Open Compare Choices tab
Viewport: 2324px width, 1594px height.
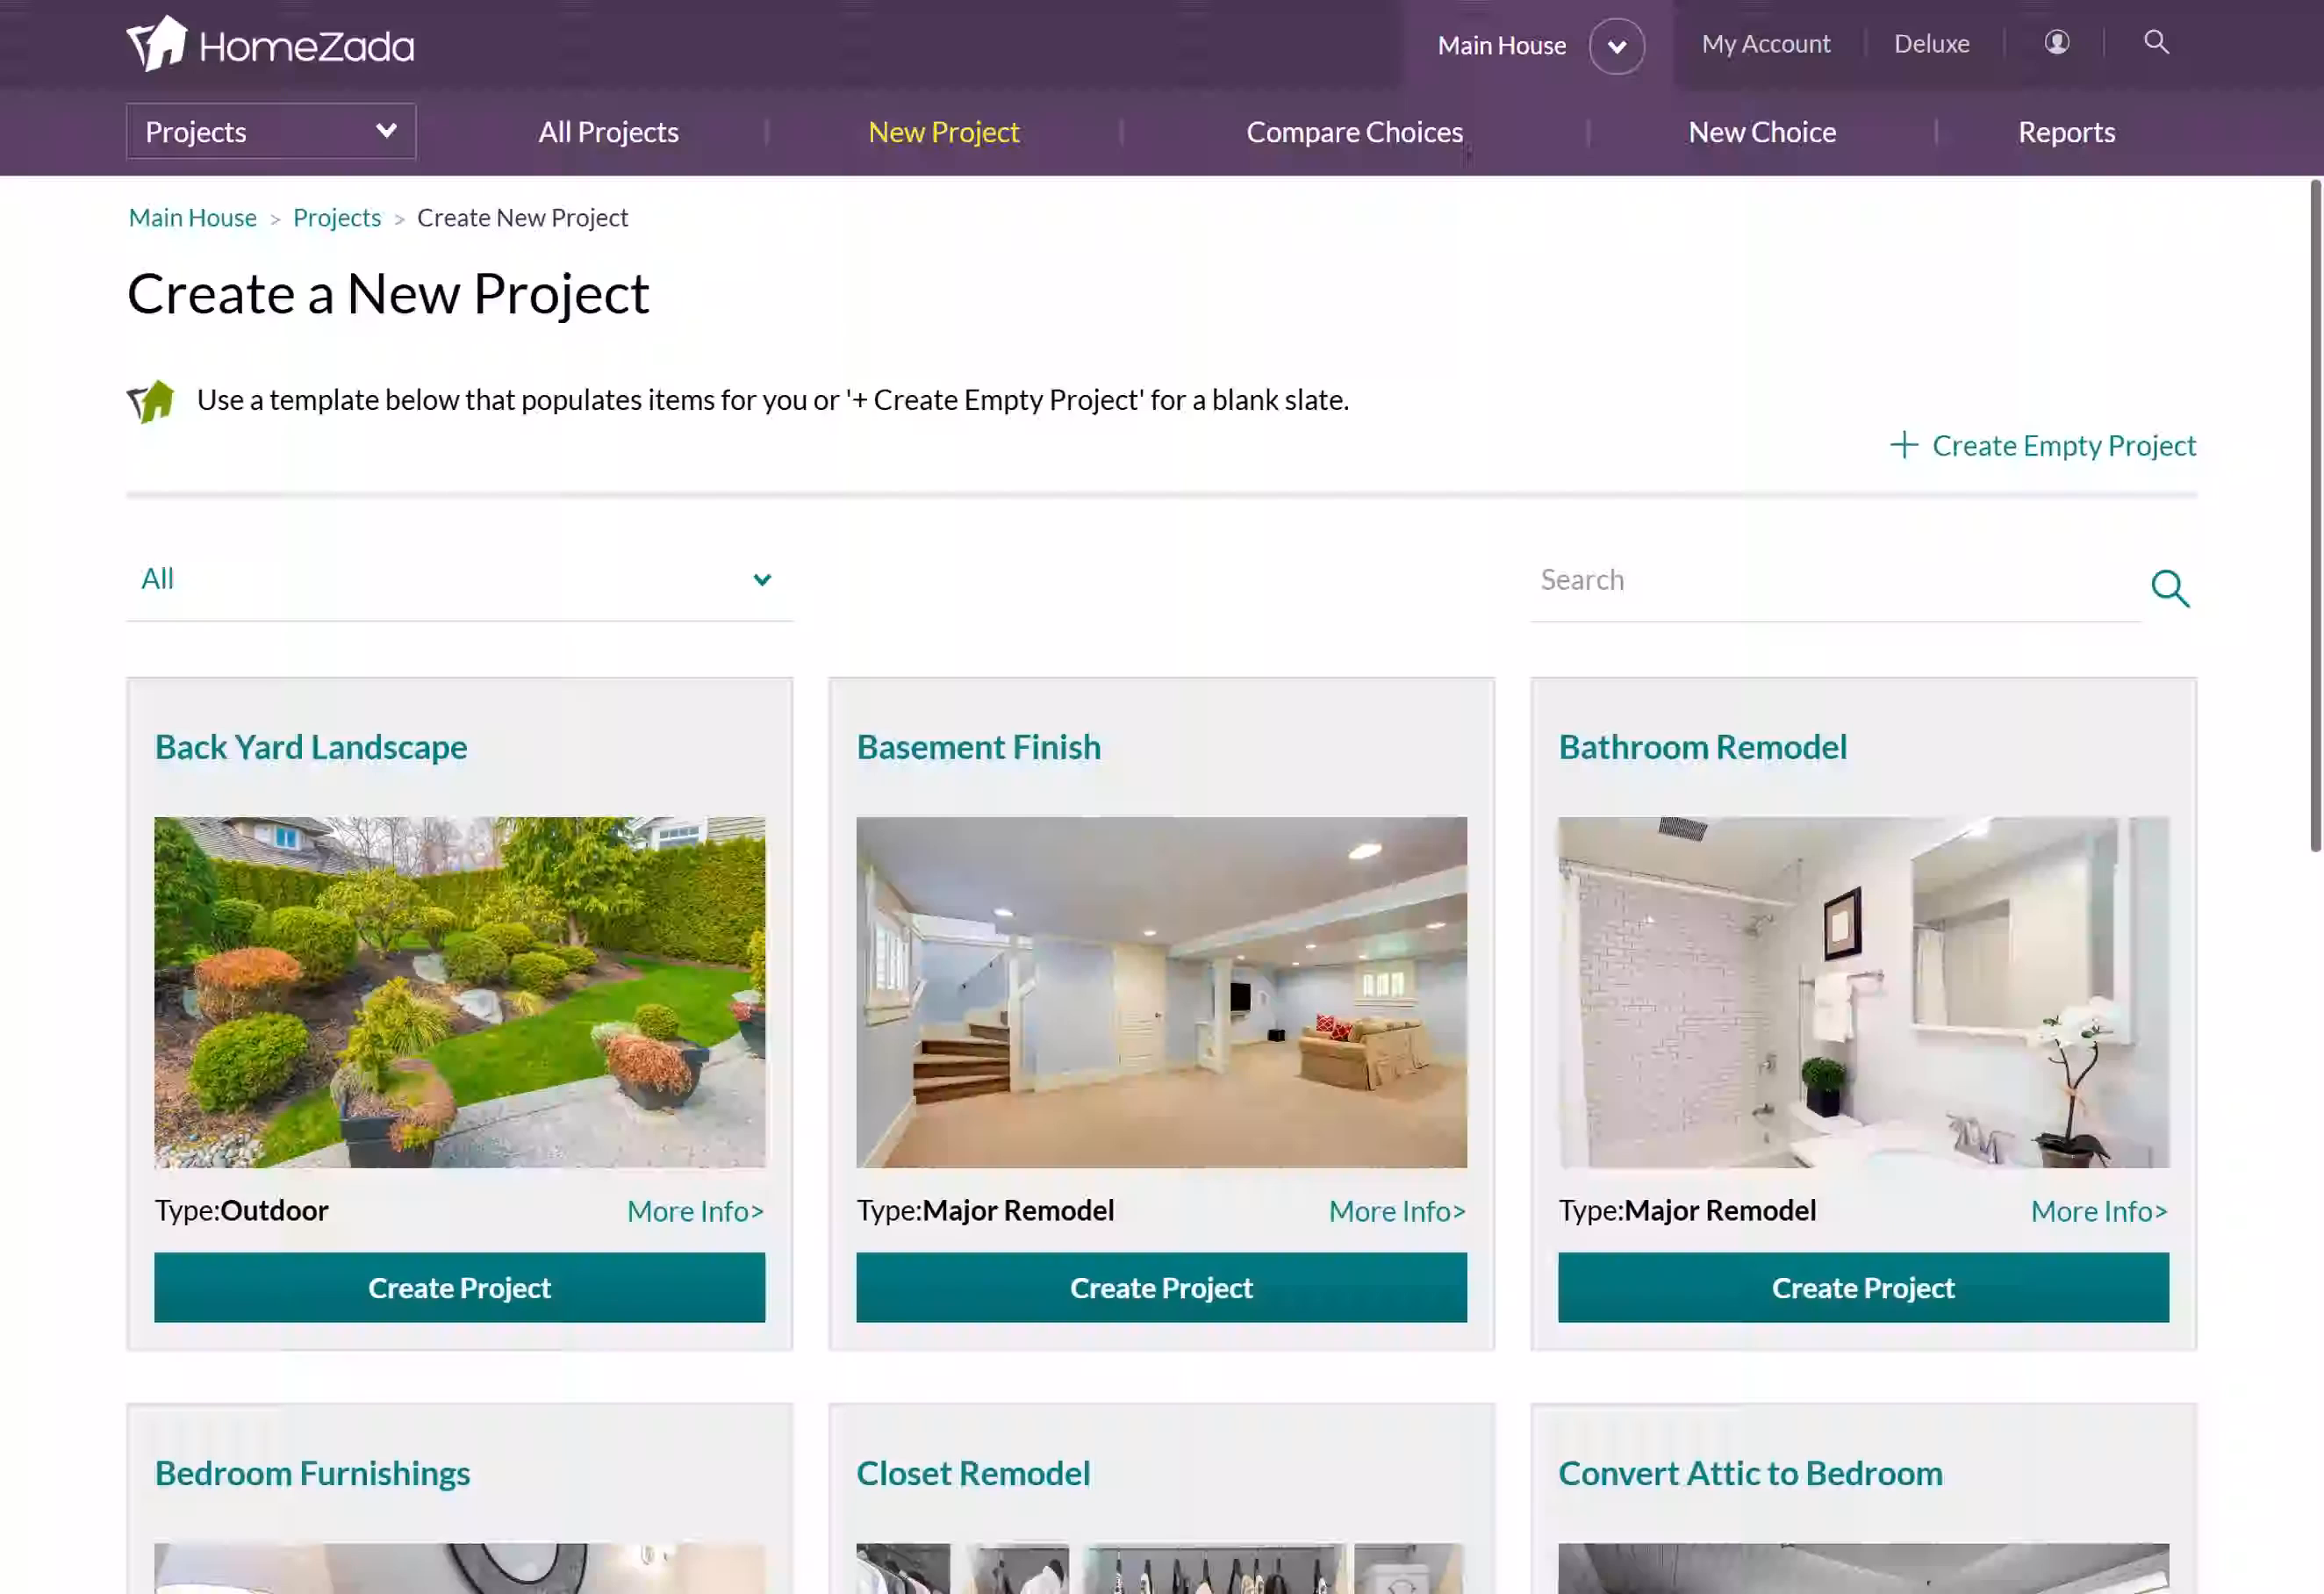click(1354, 132)
